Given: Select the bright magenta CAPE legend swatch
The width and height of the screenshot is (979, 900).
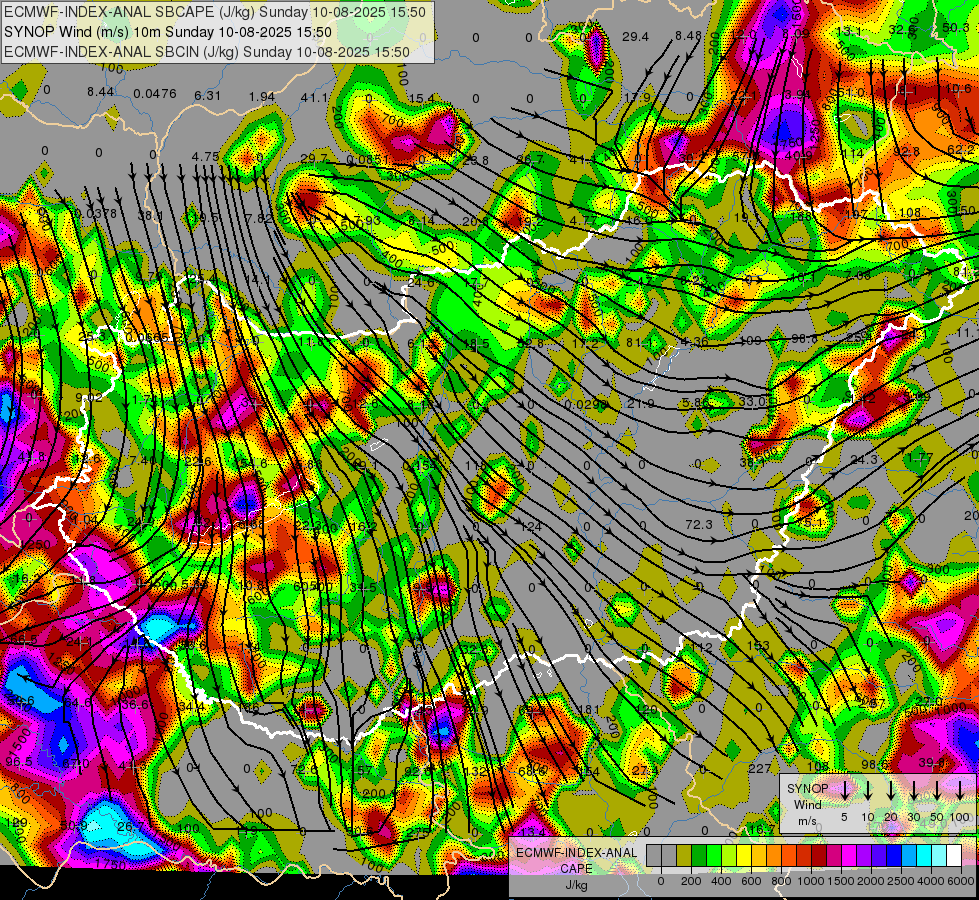Looking at the screenshot, I should 849,855.
